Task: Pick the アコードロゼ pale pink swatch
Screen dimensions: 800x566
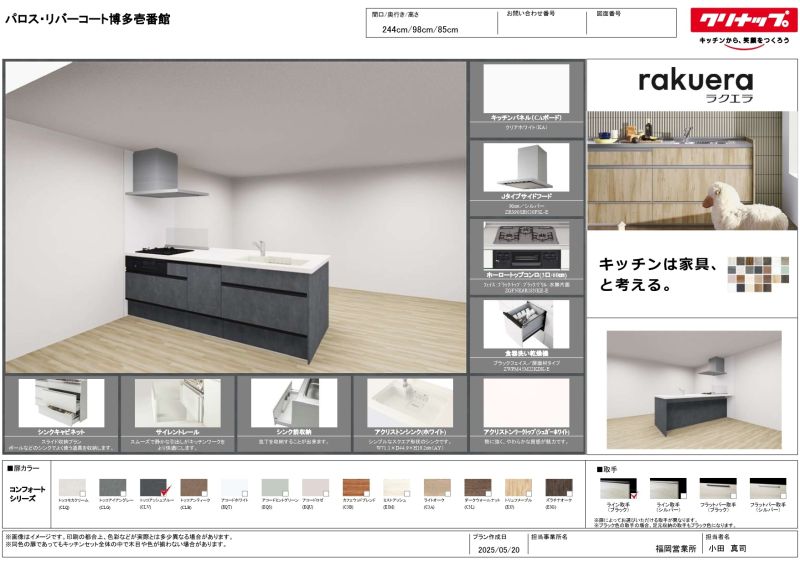Action: pyautogui.click(x=315, y=487)
